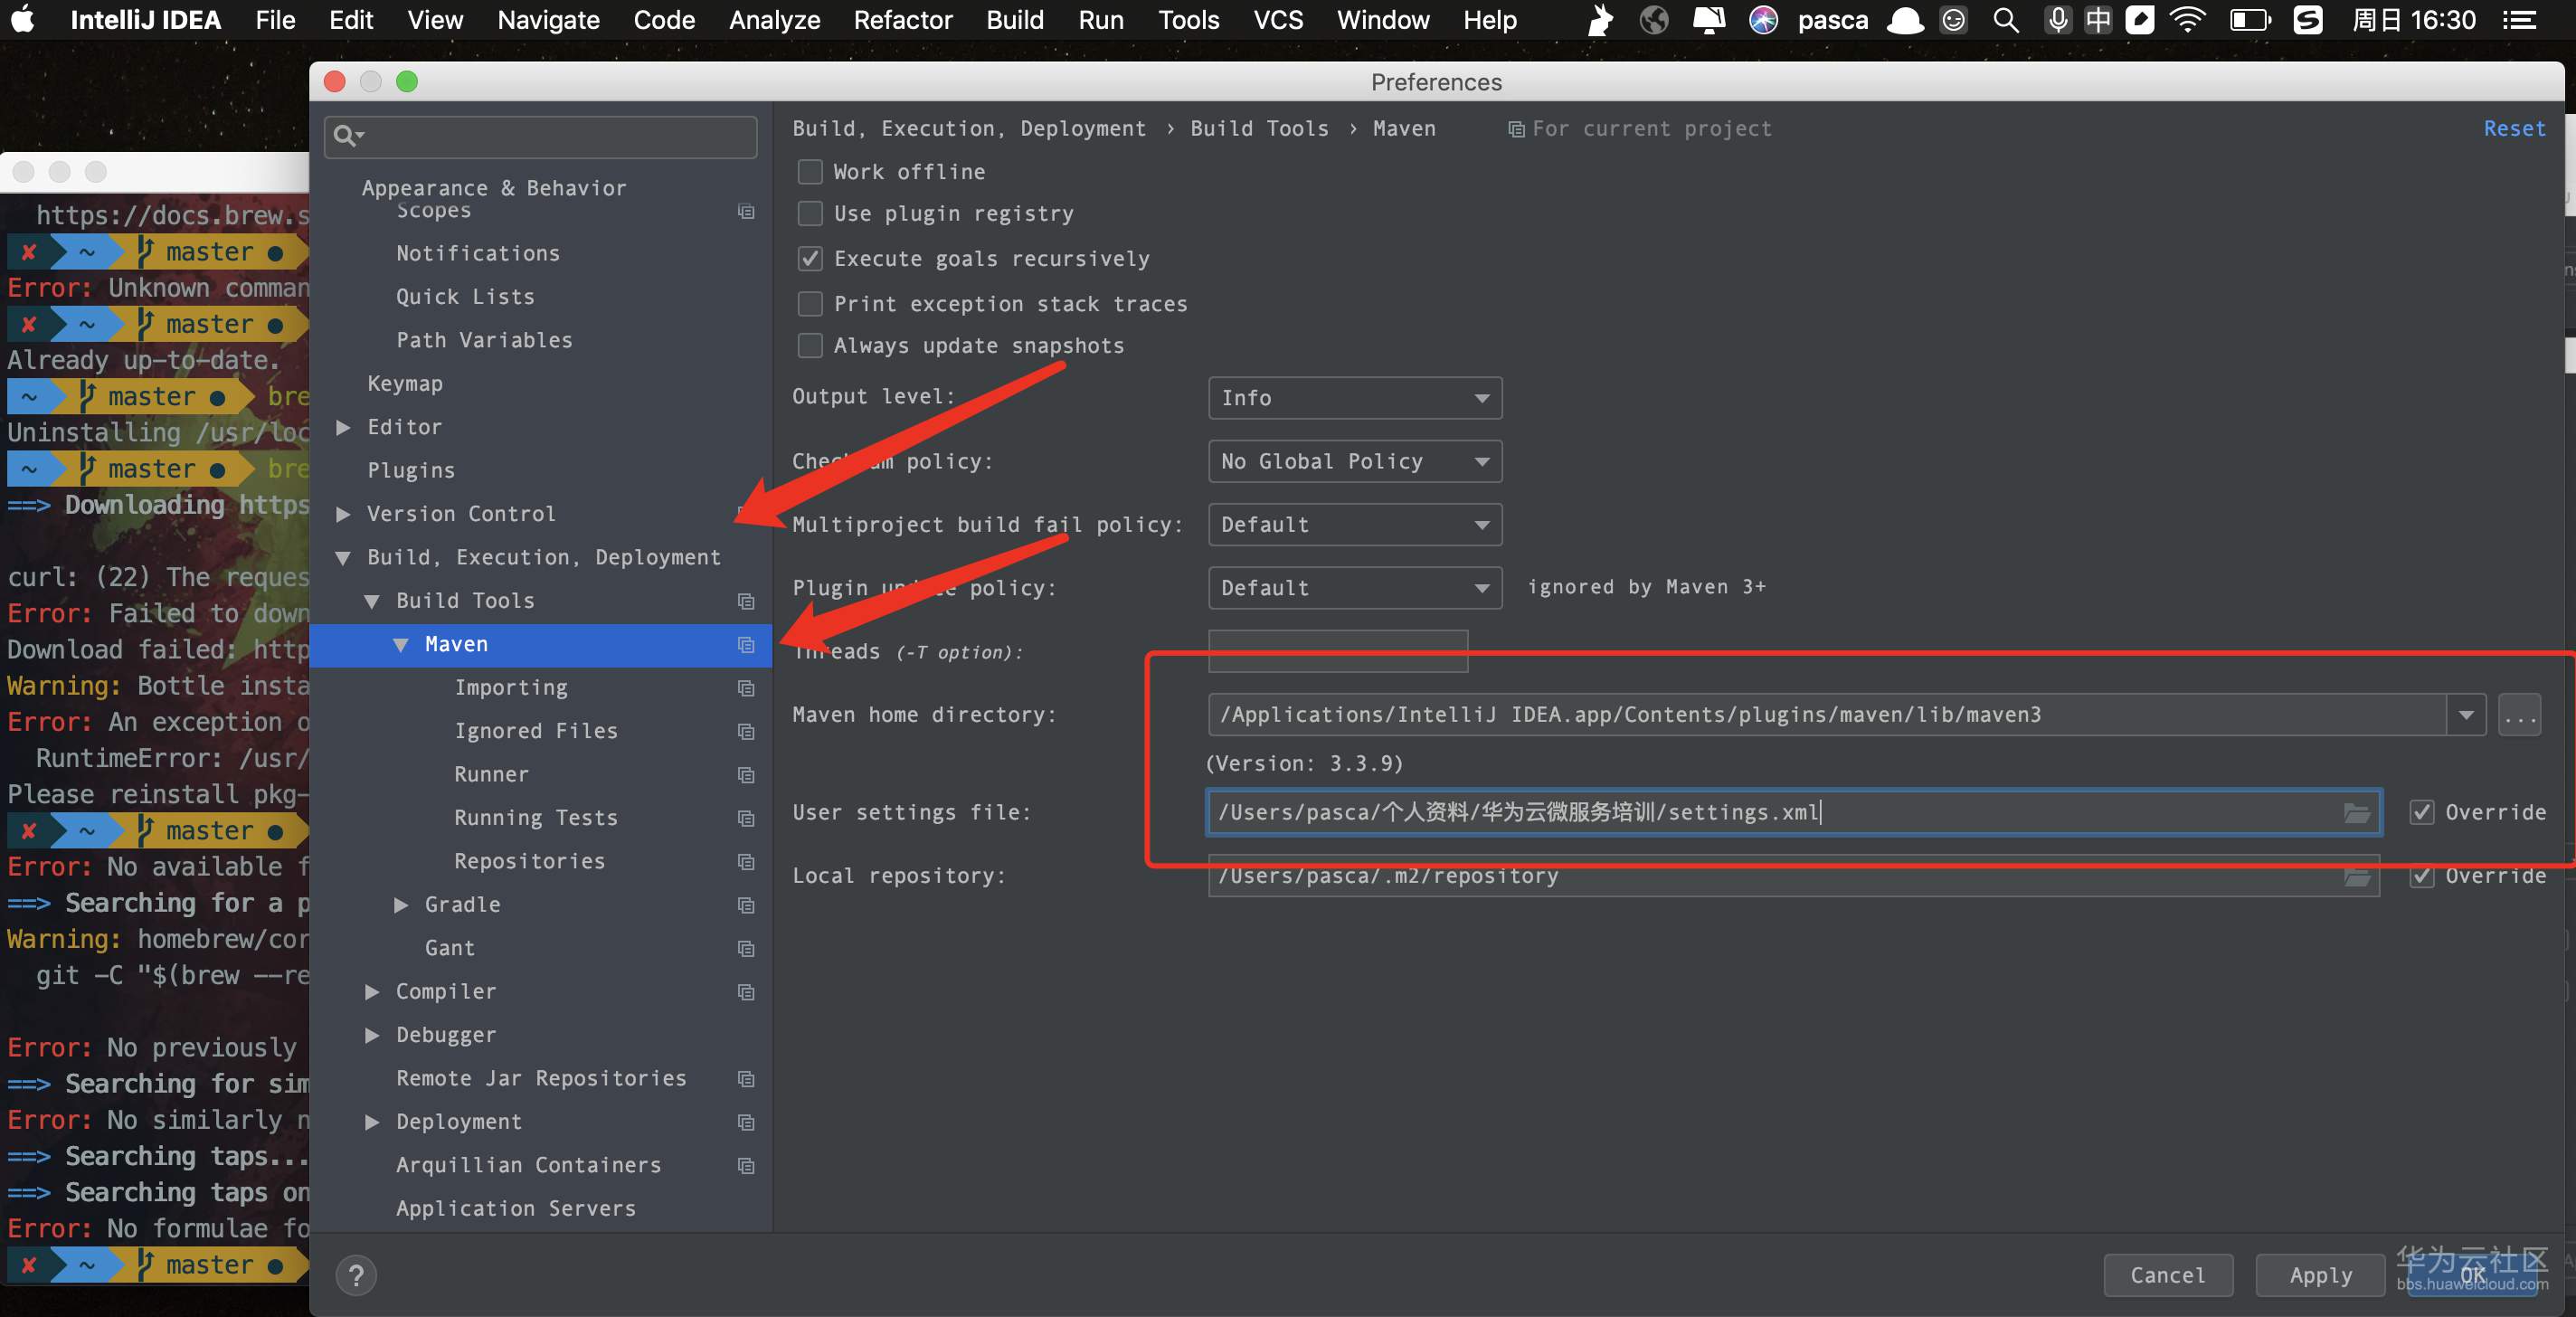Screen dimensions: 2576x1317
Task: Expand the Gradle tree node
Action: pos(401,905)
